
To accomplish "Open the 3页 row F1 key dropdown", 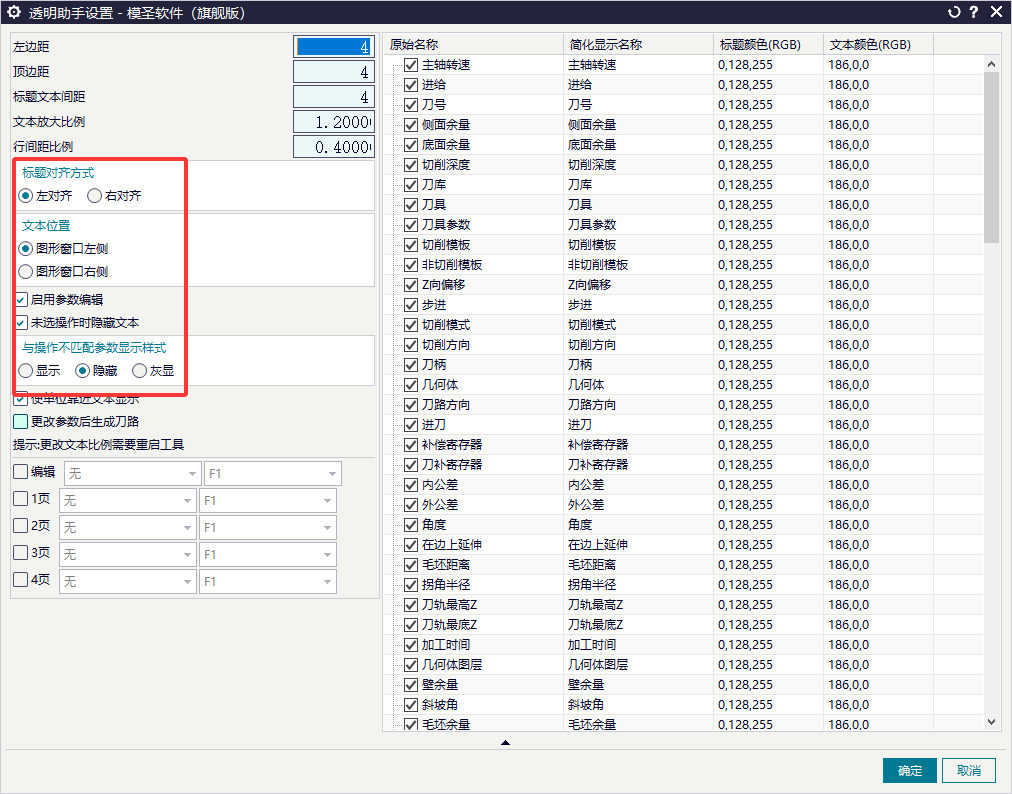I will (267, 555).
